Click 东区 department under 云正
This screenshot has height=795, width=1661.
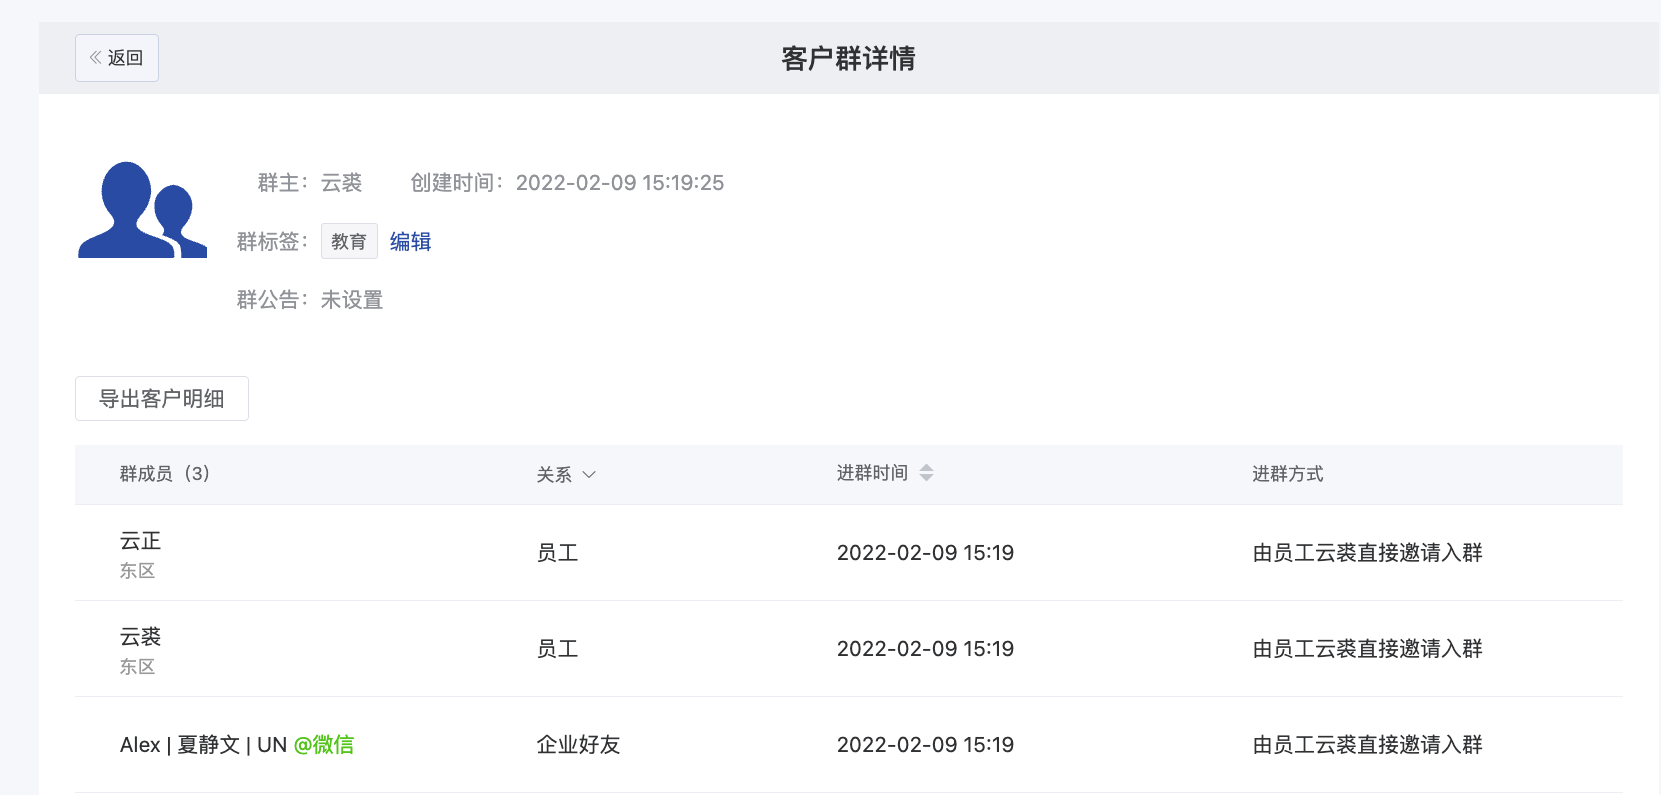tap(137, 571)
